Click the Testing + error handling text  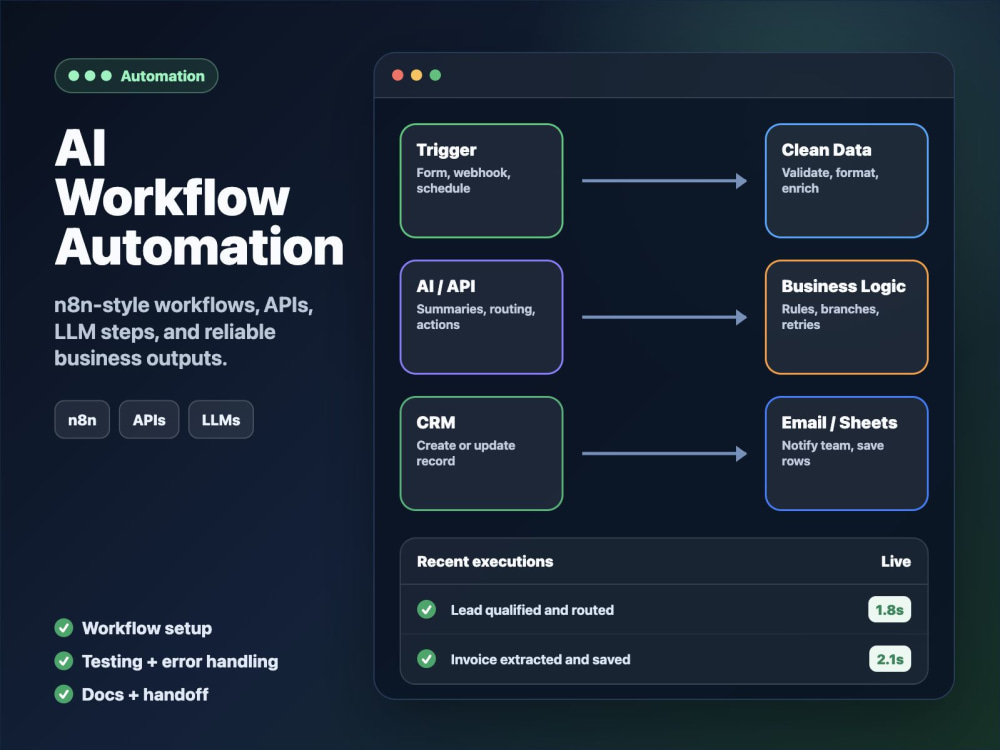[180, 661]
